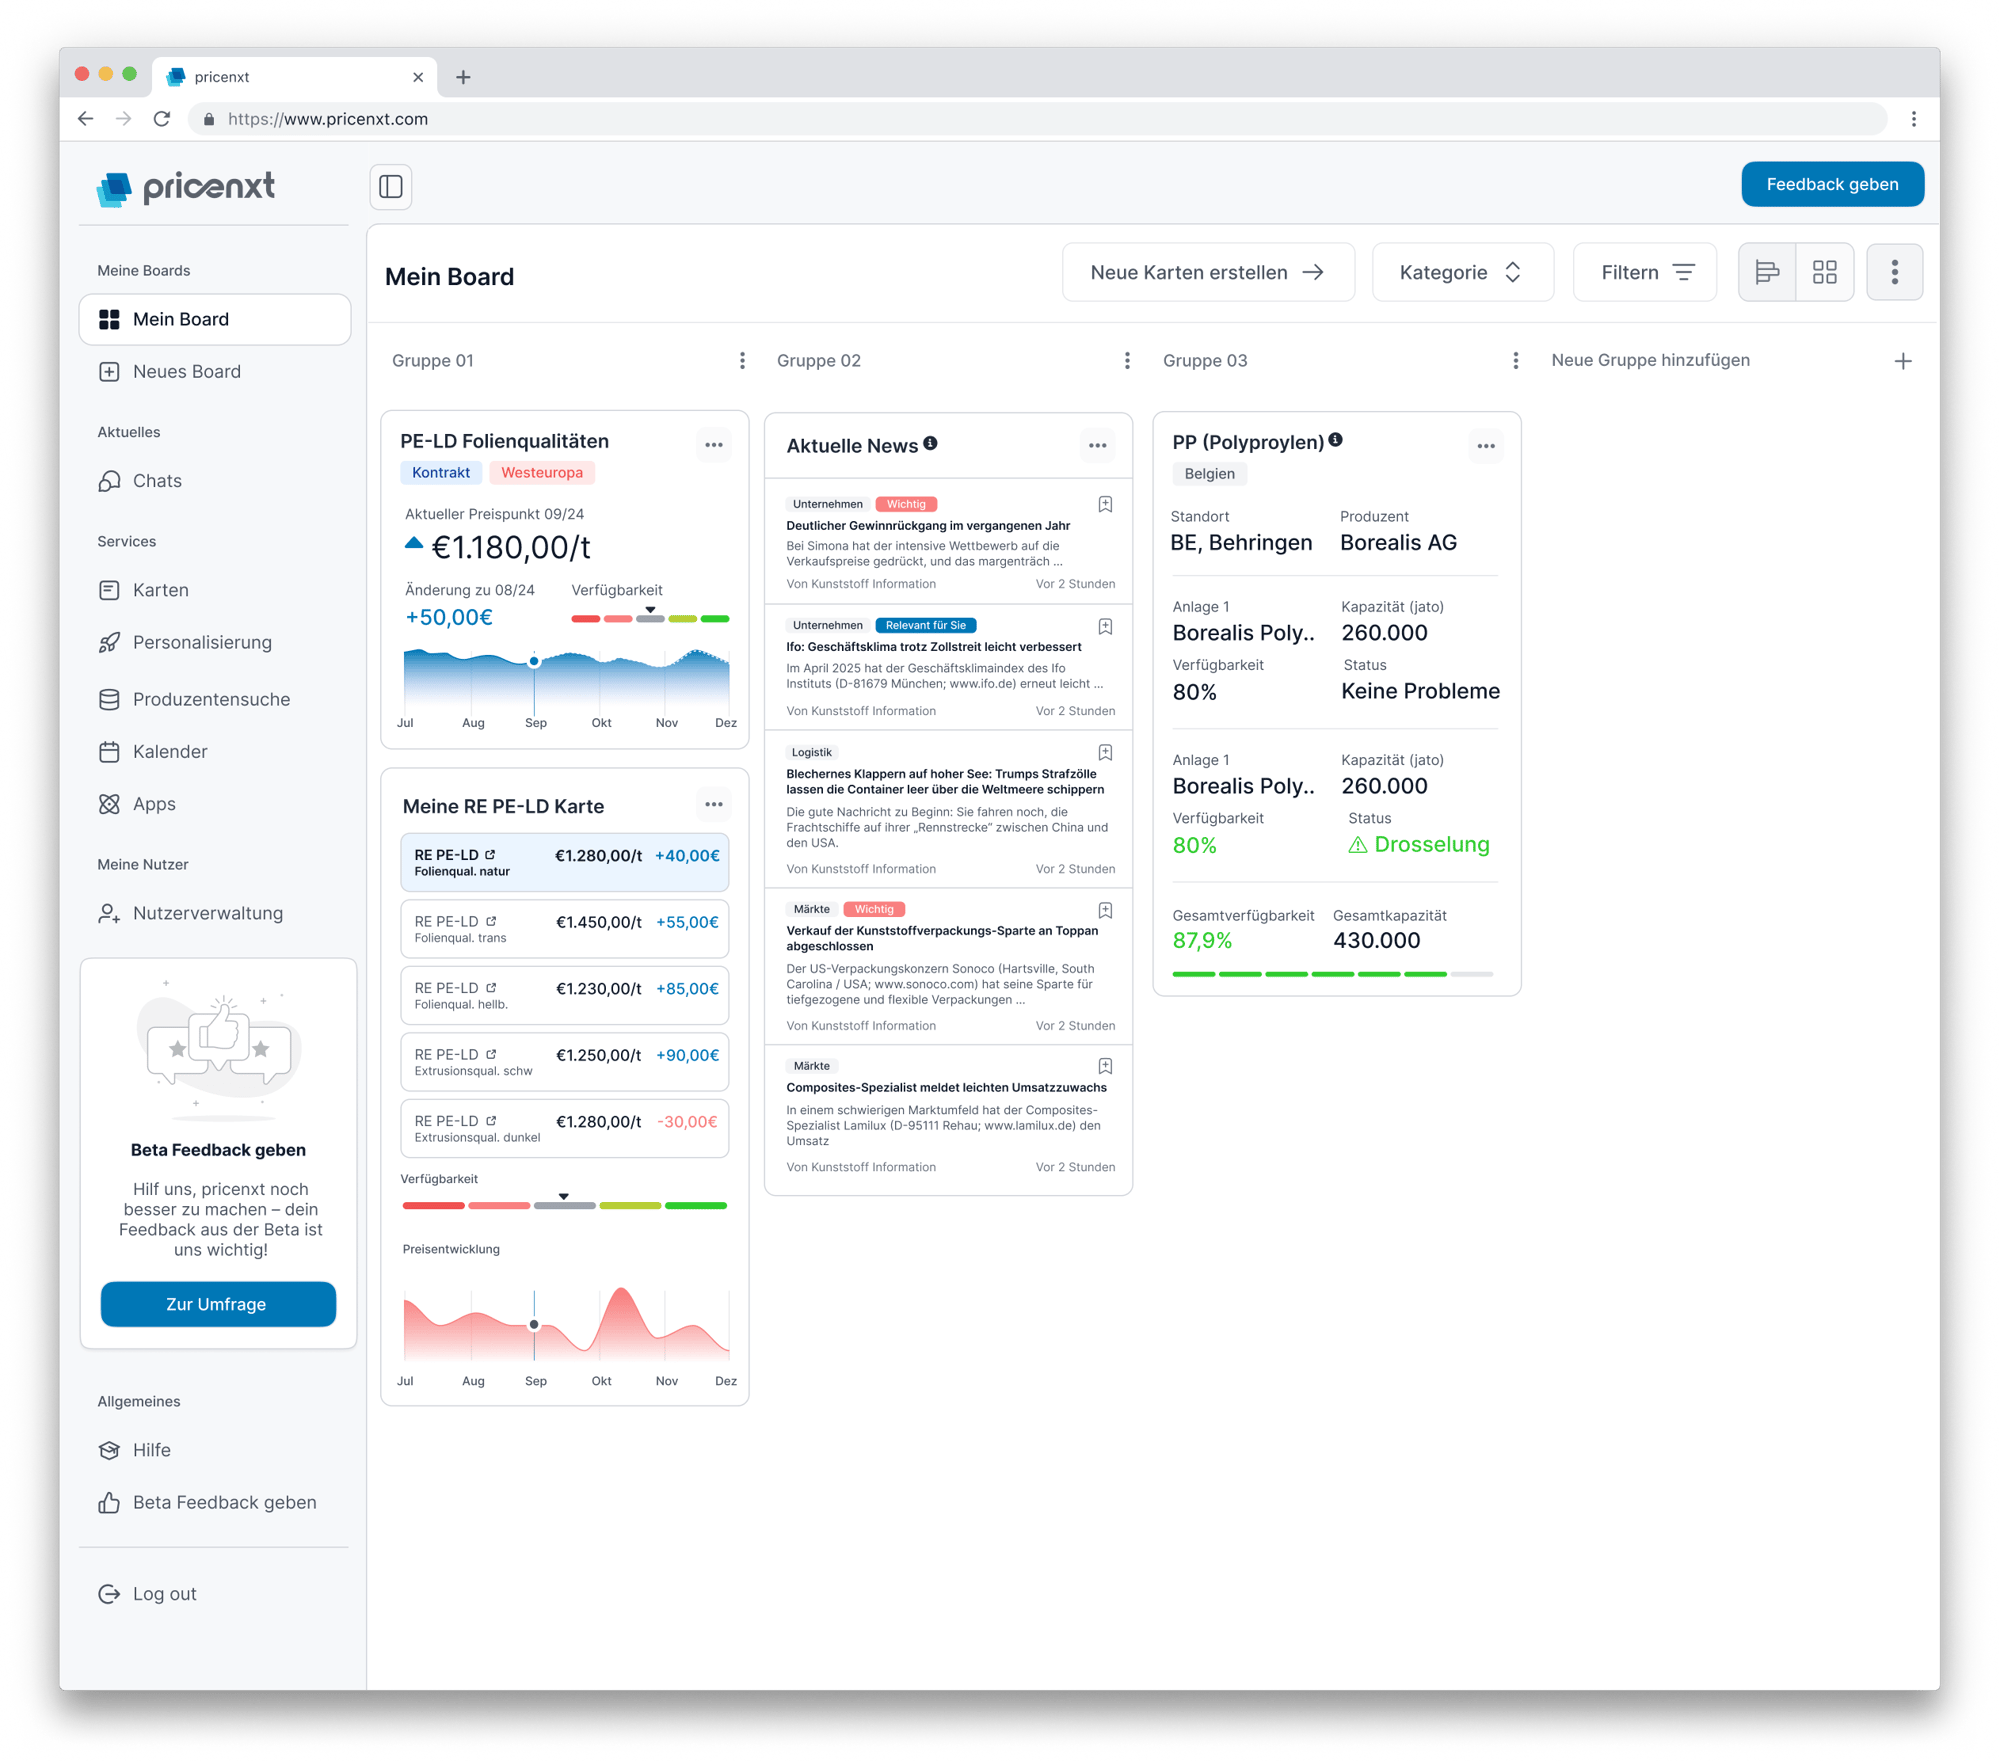
Task: Switch to list view layout
Action: [1767, 272]
